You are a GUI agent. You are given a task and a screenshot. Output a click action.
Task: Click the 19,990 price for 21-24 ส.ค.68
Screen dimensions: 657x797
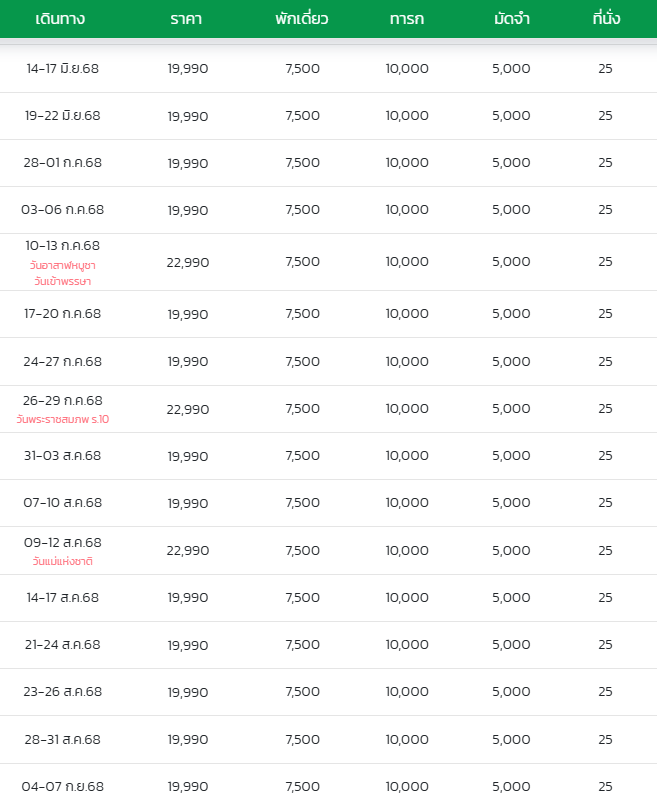pos(188,646)
